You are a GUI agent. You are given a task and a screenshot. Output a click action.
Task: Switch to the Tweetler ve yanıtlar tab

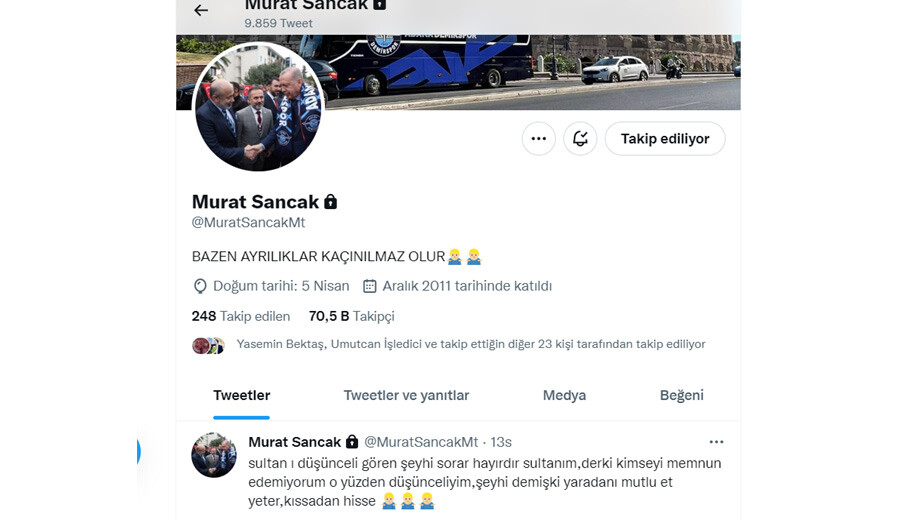(x=406, y=395)
